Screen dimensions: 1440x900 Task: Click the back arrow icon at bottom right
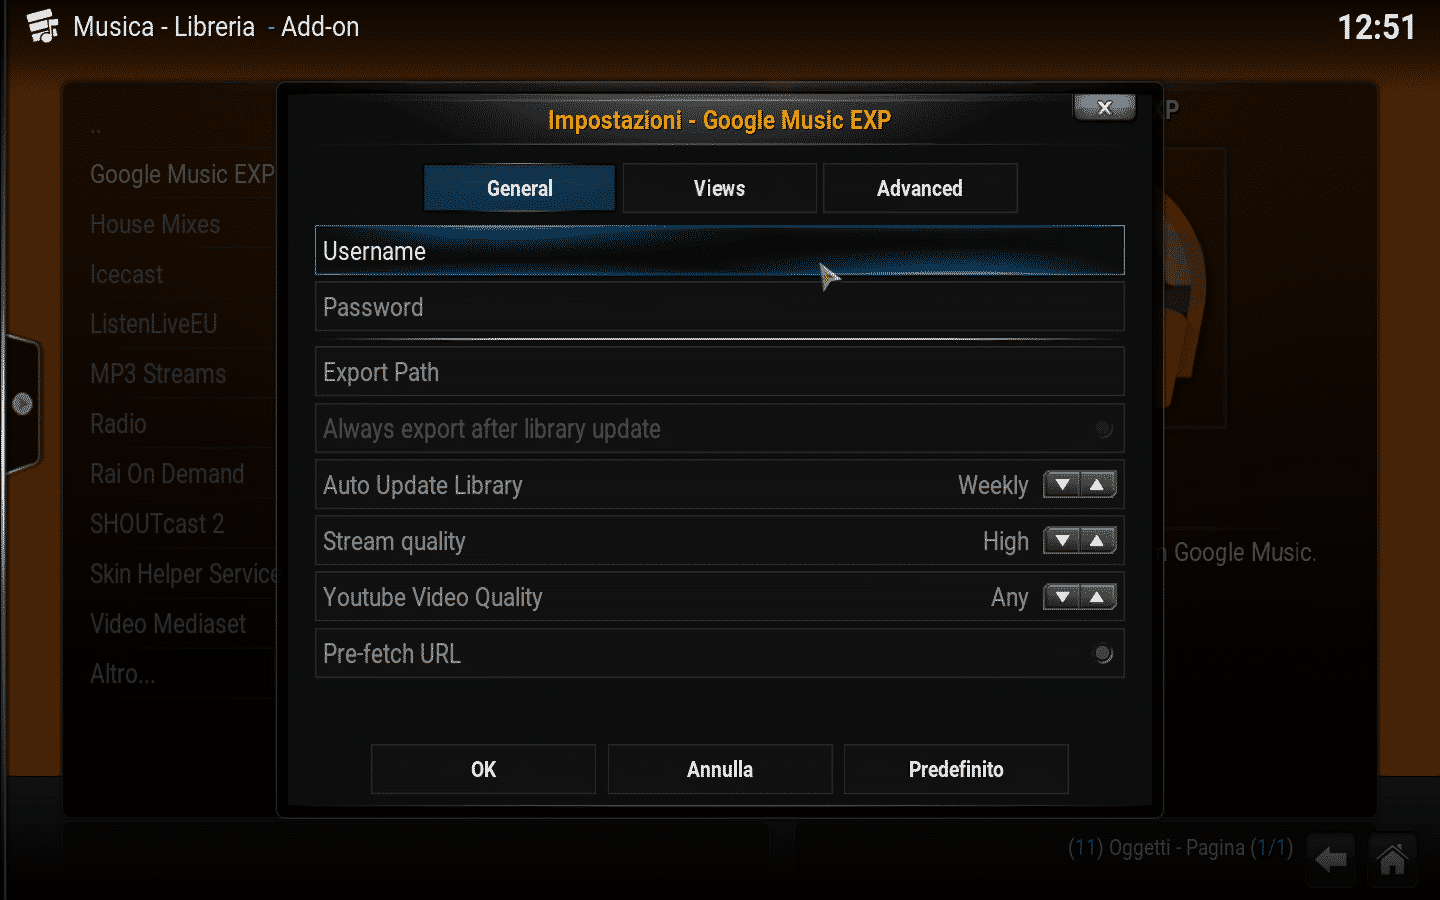coord(1331,858)
